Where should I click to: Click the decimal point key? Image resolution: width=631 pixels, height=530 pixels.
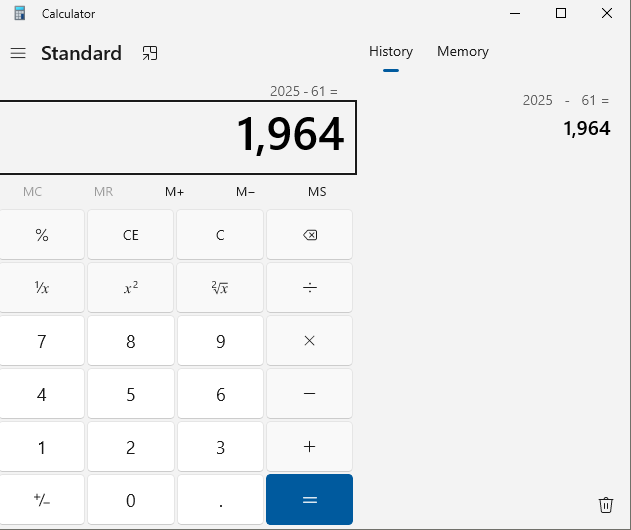[220, 500]
